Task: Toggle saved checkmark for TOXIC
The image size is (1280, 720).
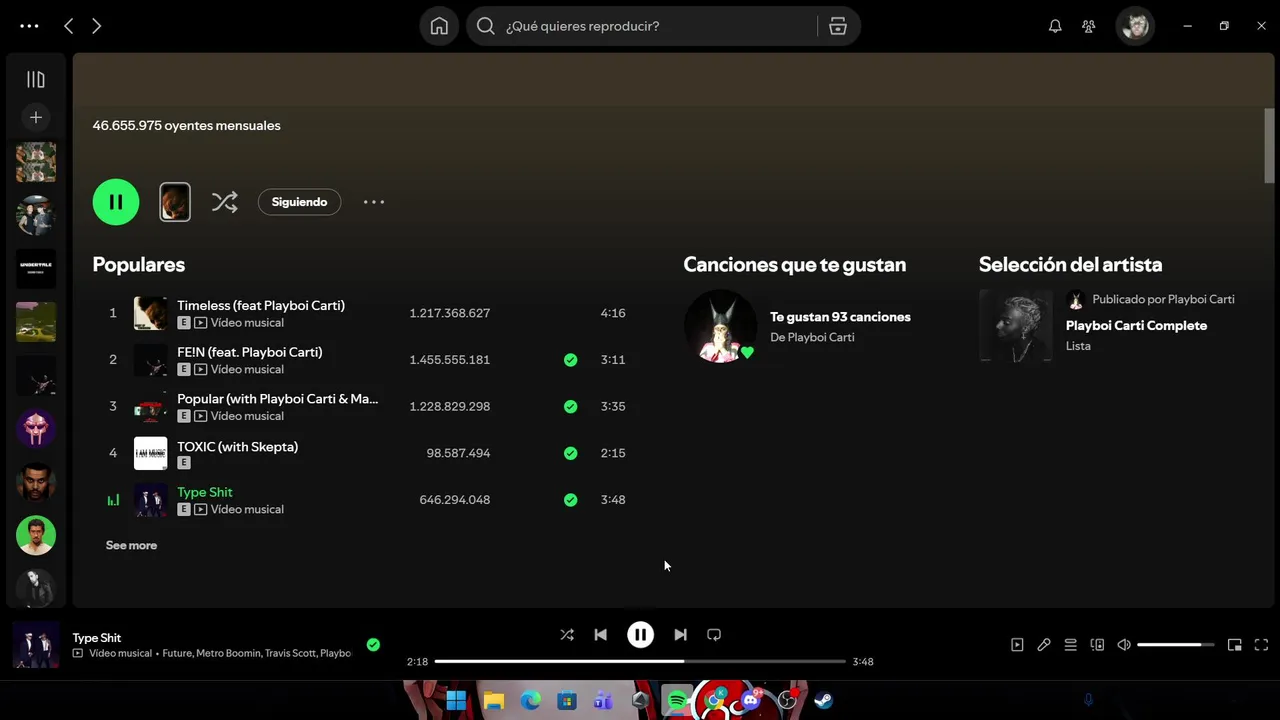Action: tap(570, 453)
